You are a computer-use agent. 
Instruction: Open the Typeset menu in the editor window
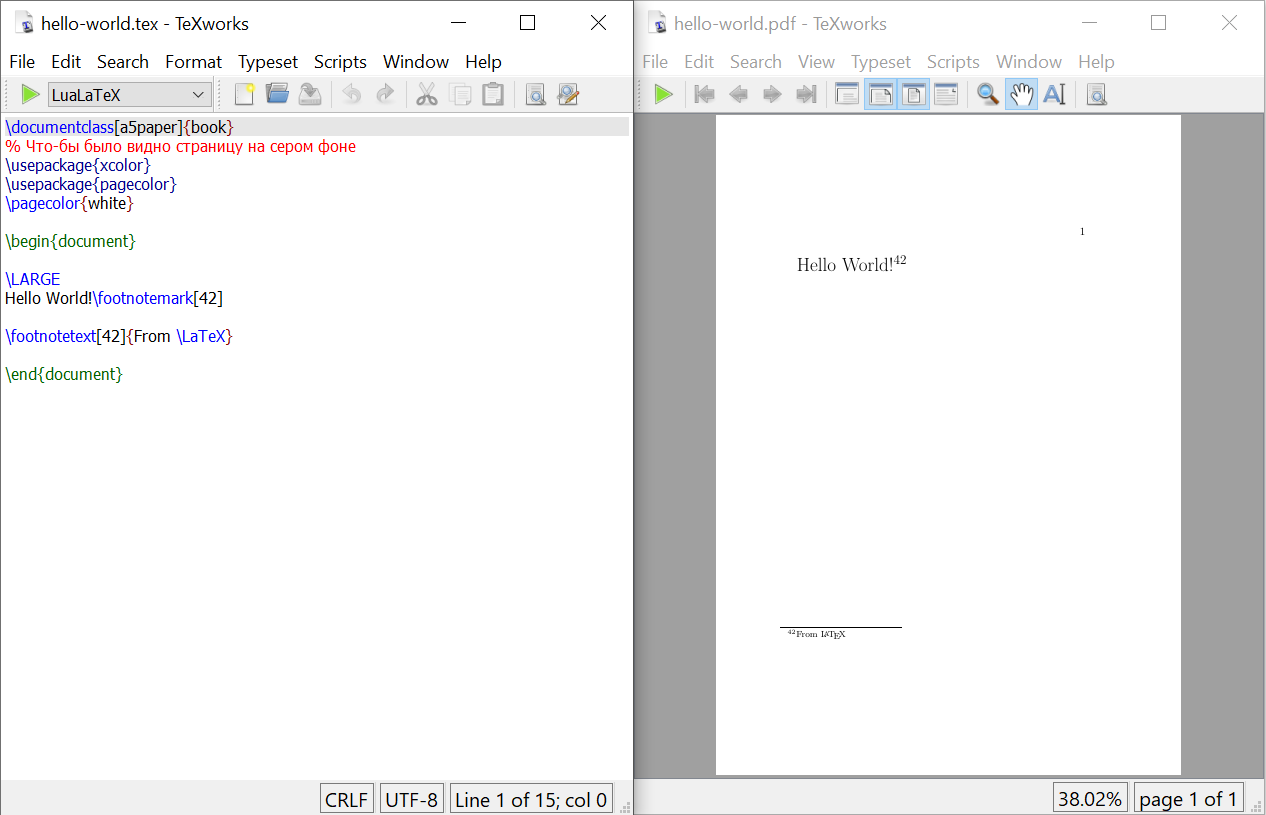click(267, 62)
